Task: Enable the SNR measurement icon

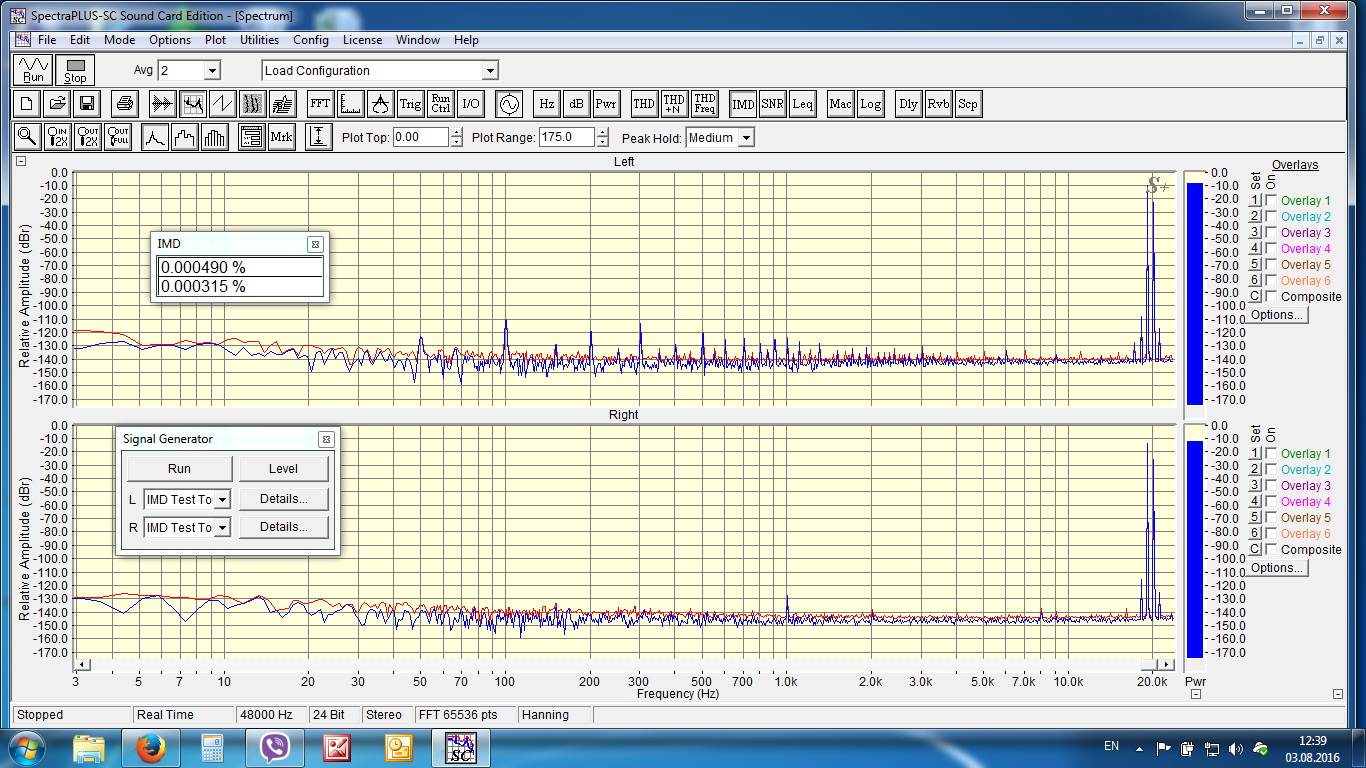Action: pyautogui.click(x=772, y=104)
